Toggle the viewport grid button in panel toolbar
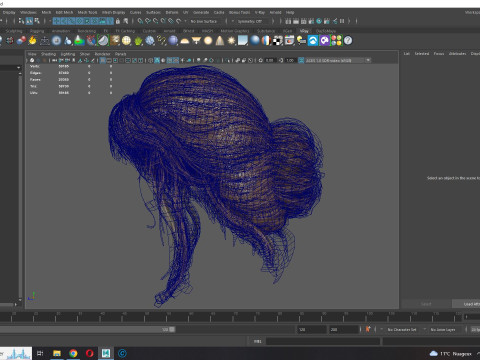480x360 pixels. tap(103, 60)
